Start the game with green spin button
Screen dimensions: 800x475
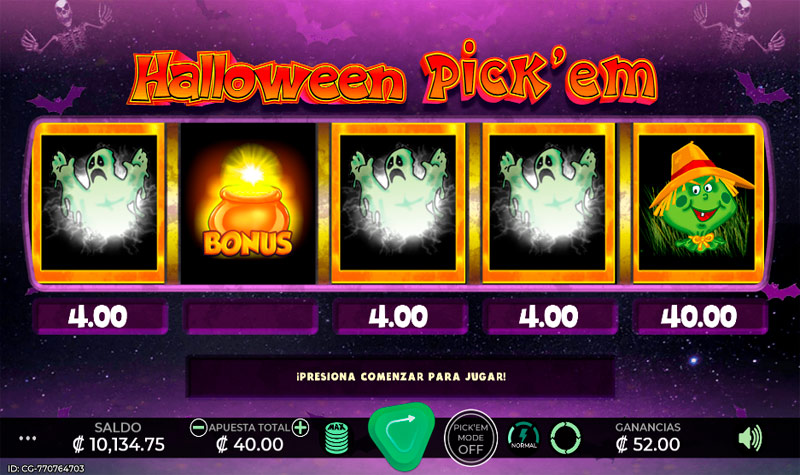[402, 436]
